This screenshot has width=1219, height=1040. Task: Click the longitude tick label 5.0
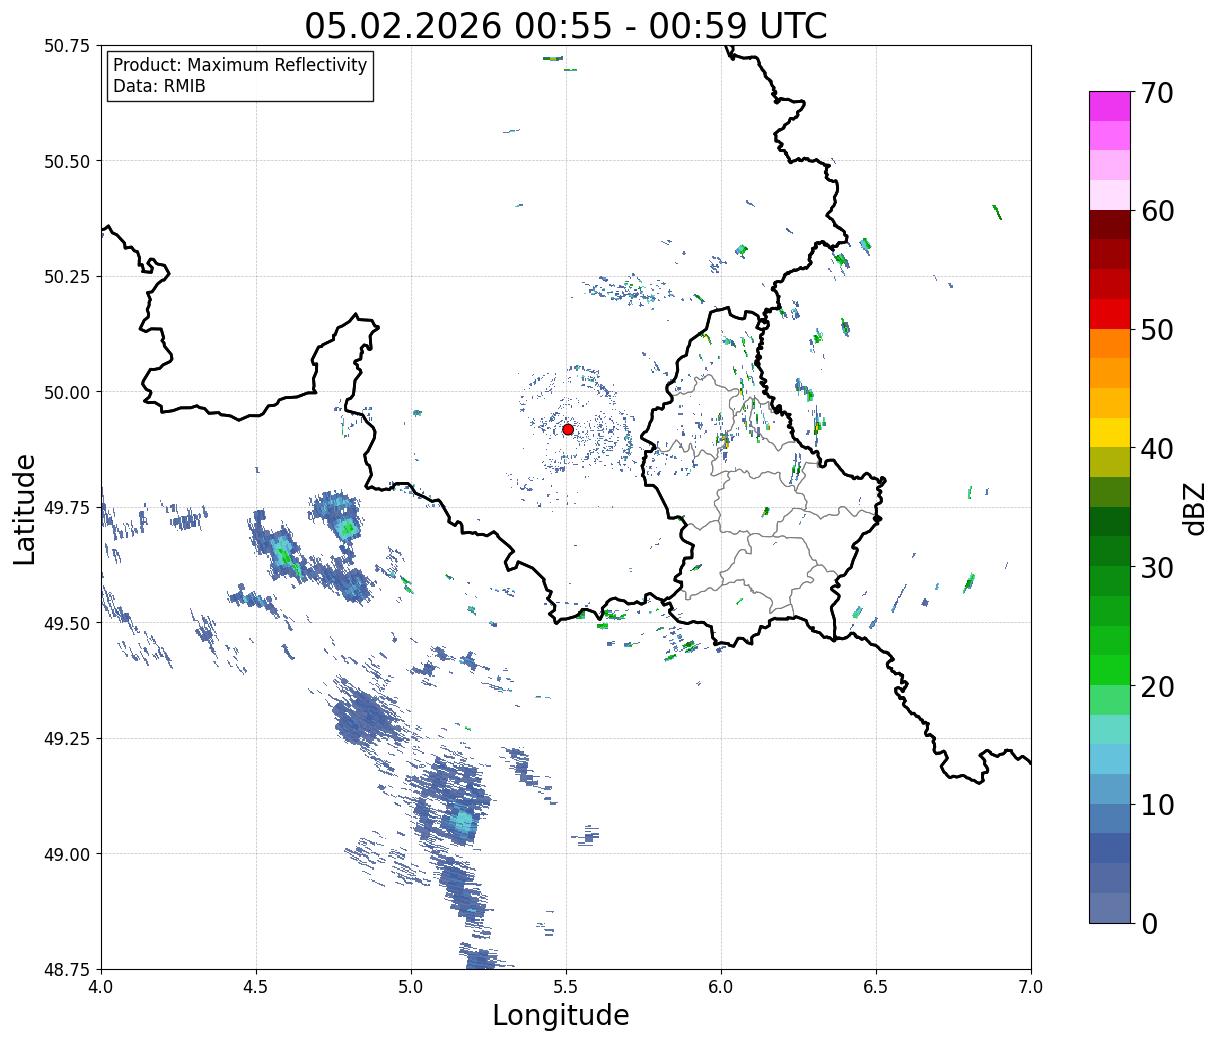point(411,986)
